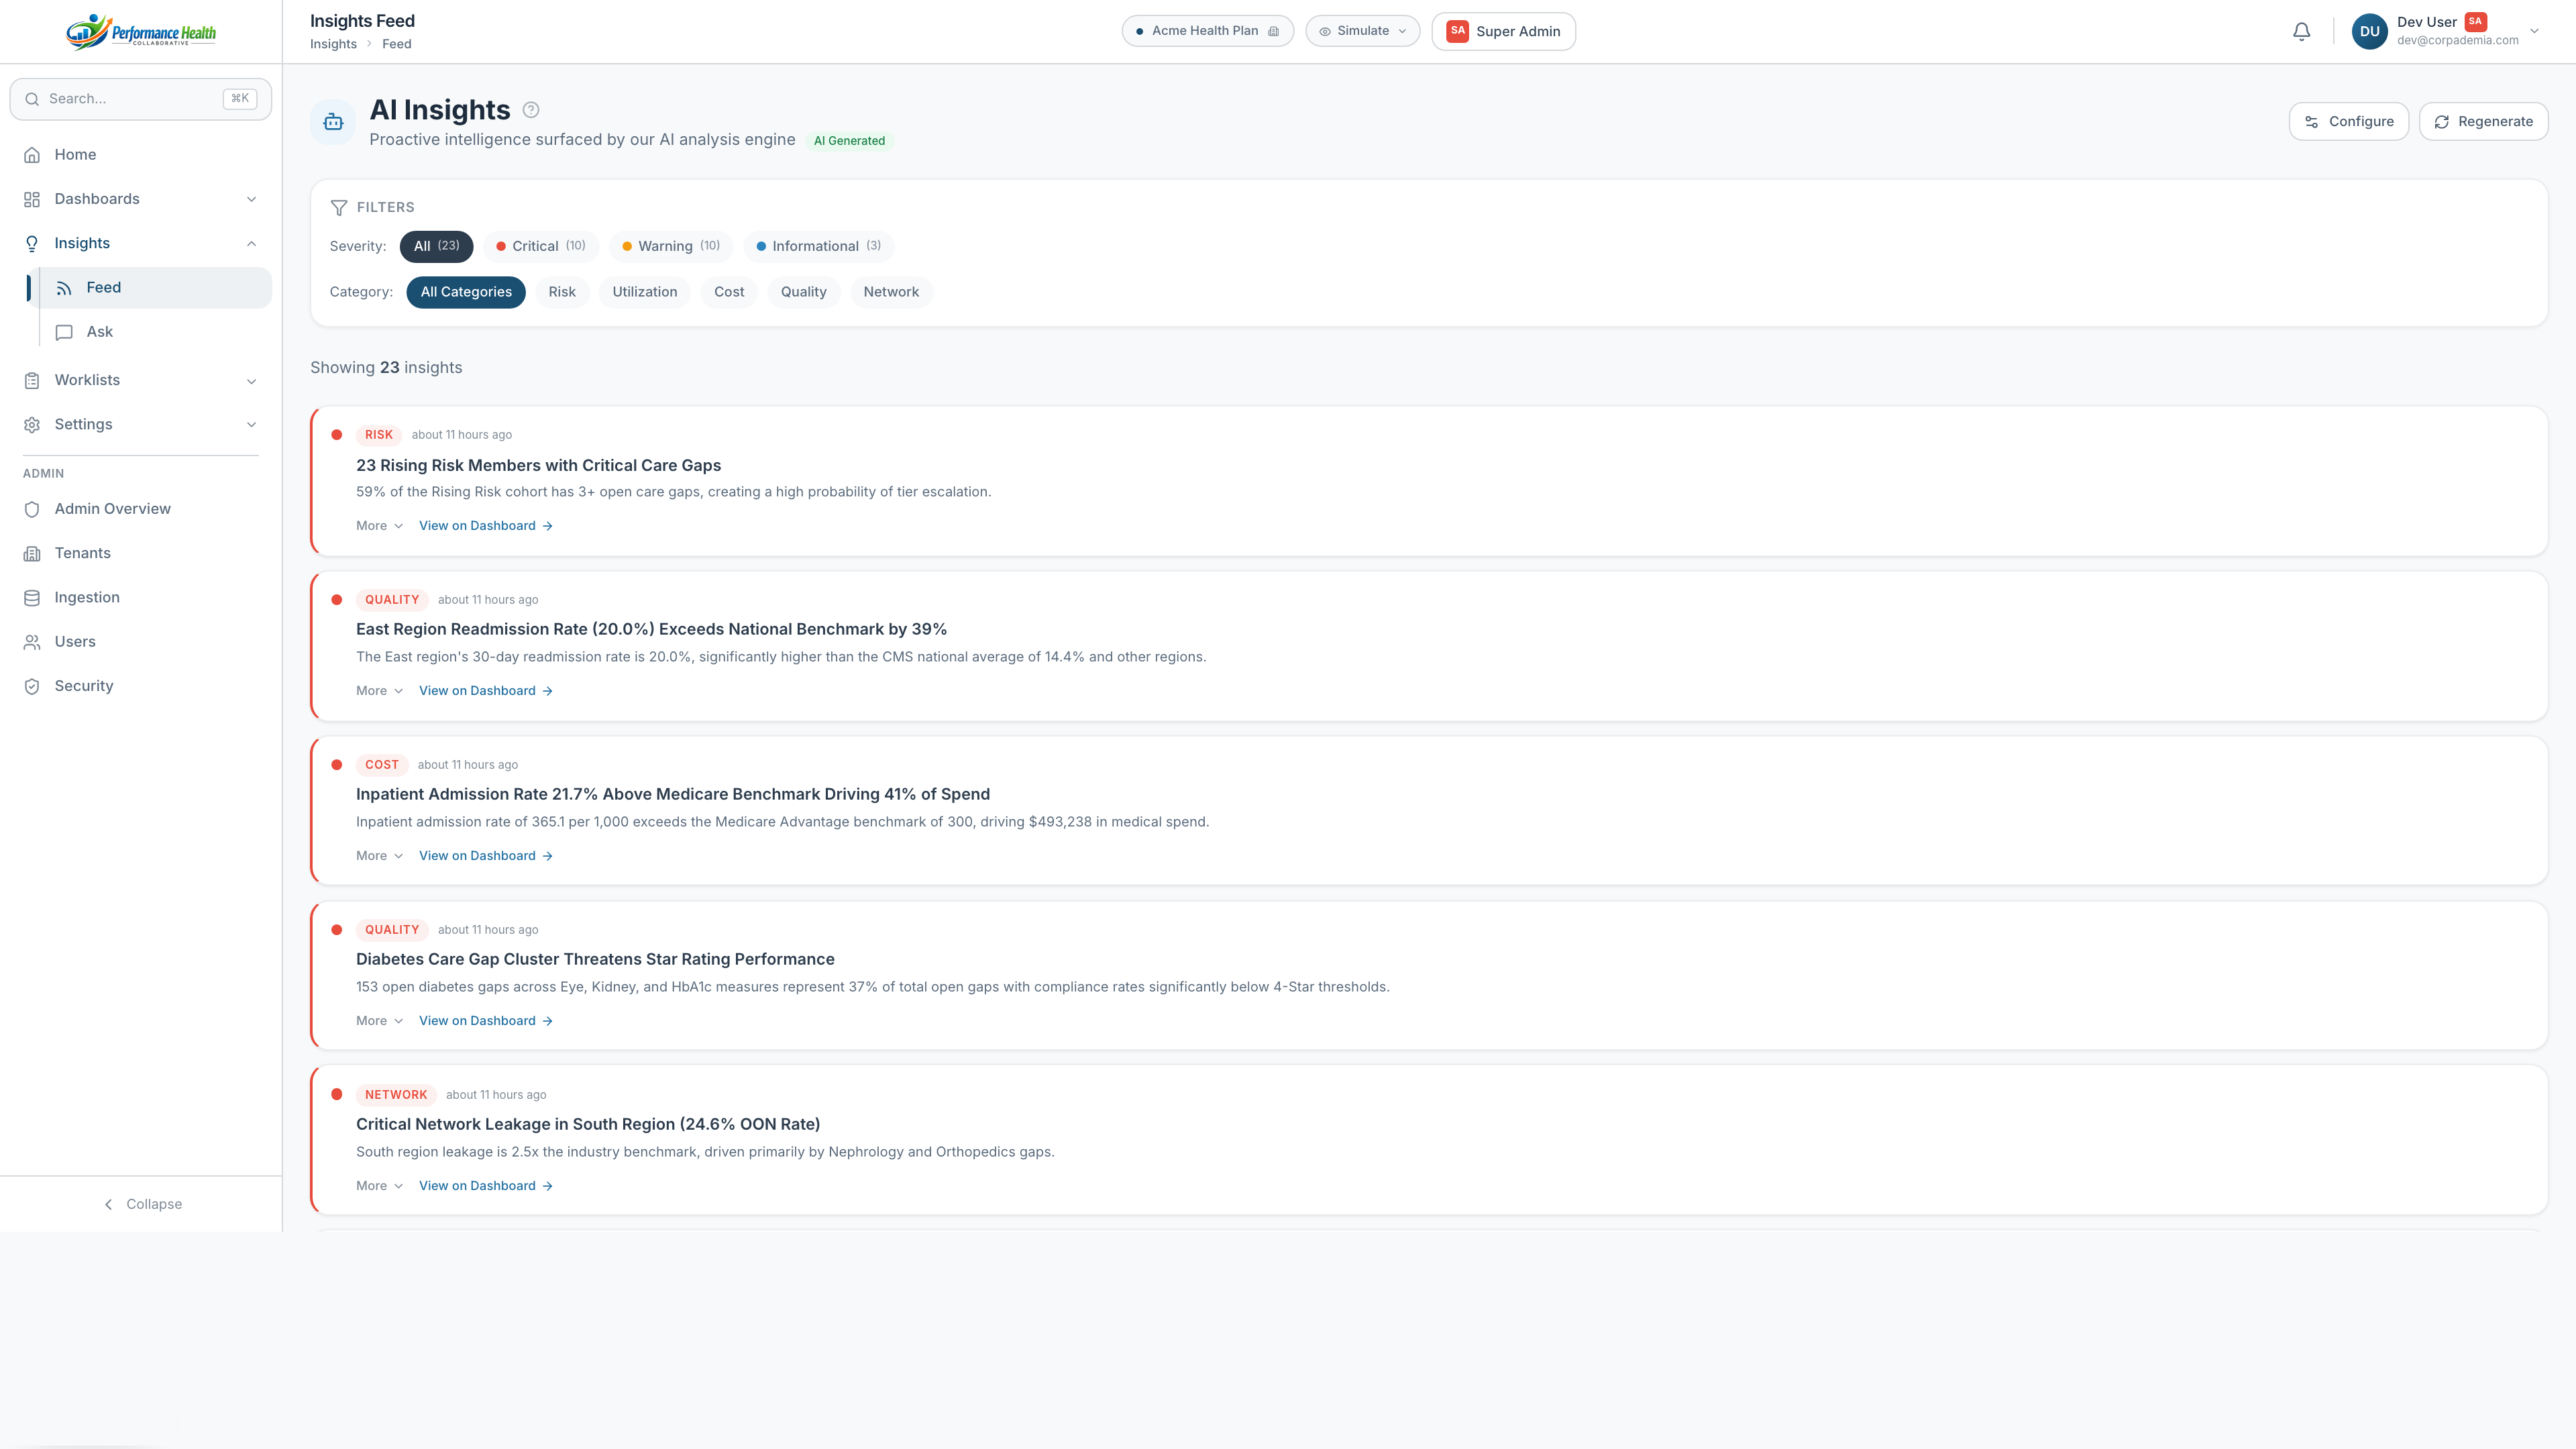Expand the Settings sidebar chevron
Screen dimensions: 2576x1449
(251, 425)
